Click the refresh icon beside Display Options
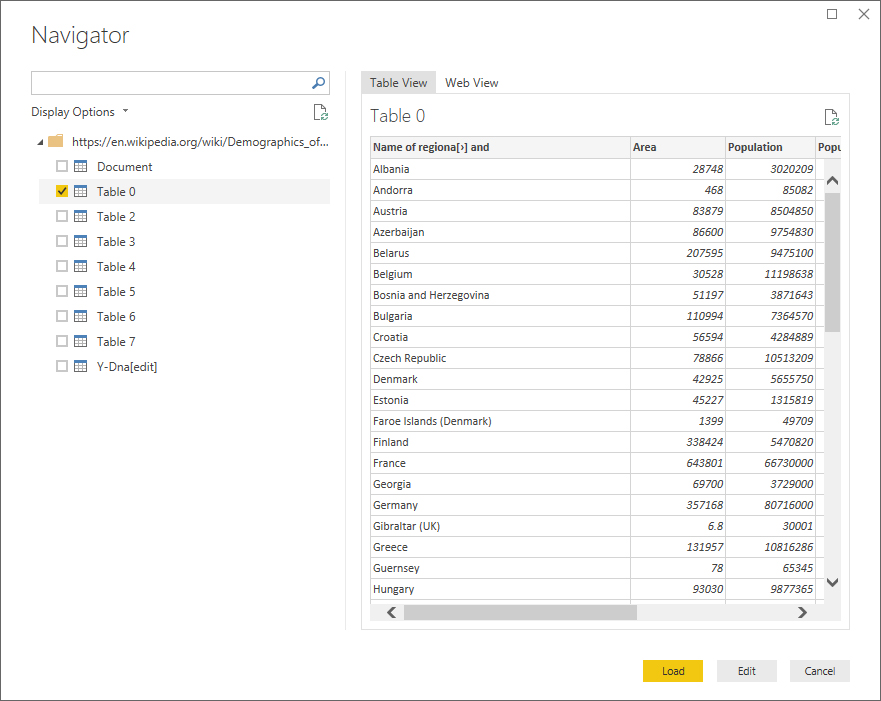Image resolution: width=881 pixels, height=701 pixels. click(x=320, y=112)
